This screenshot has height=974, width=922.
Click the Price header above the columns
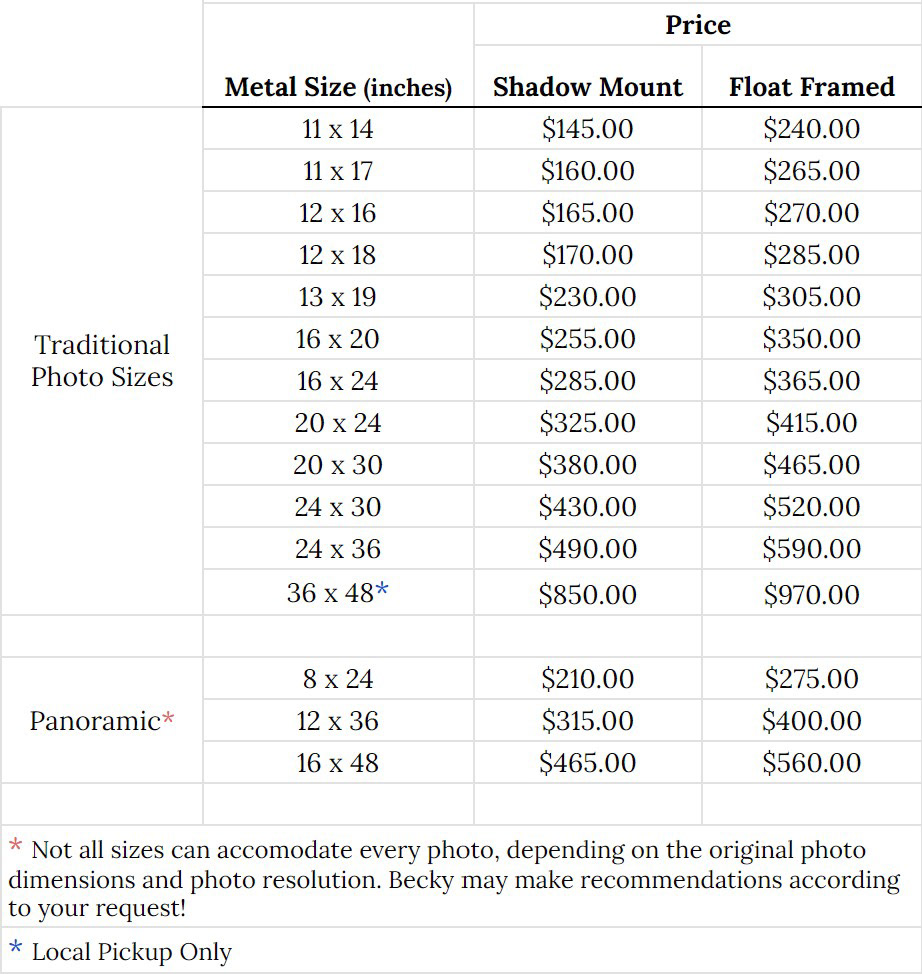click(697, 25)
